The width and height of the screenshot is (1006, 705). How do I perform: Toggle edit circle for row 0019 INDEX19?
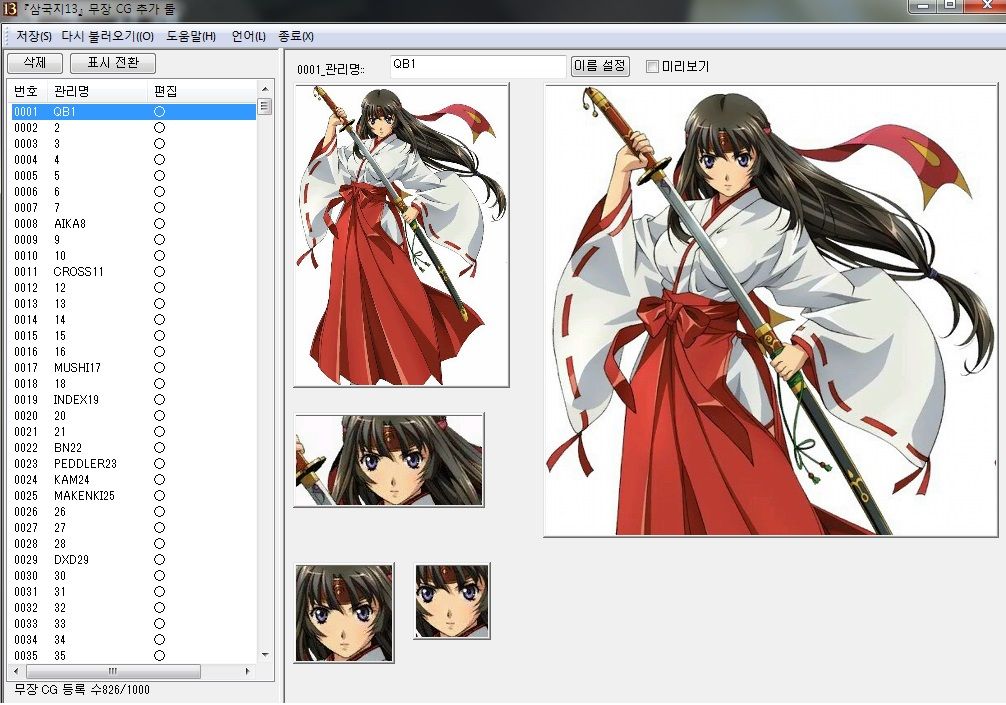click(160, 400)
